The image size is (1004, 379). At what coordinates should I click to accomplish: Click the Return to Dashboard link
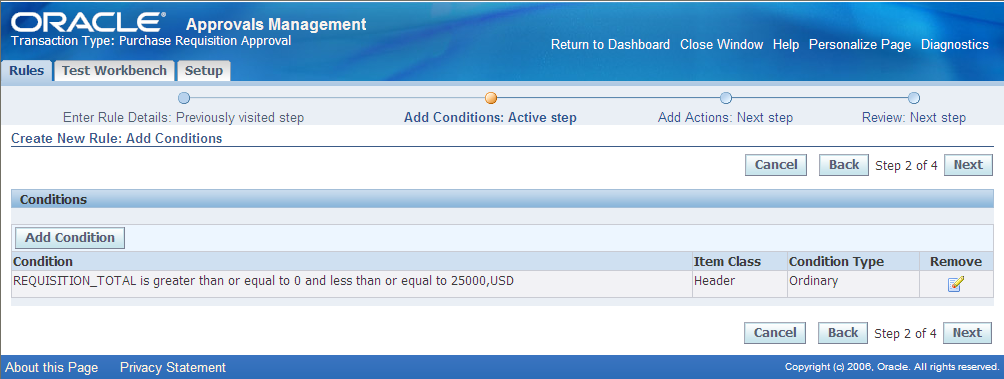point(610,45)
